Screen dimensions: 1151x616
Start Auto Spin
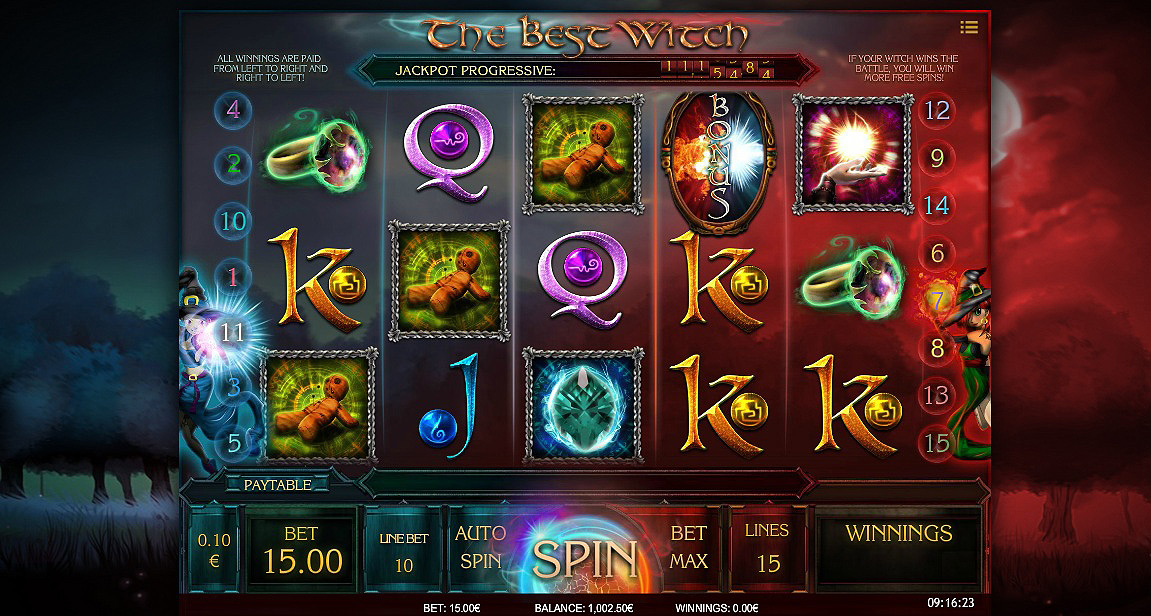click(481, 548)
